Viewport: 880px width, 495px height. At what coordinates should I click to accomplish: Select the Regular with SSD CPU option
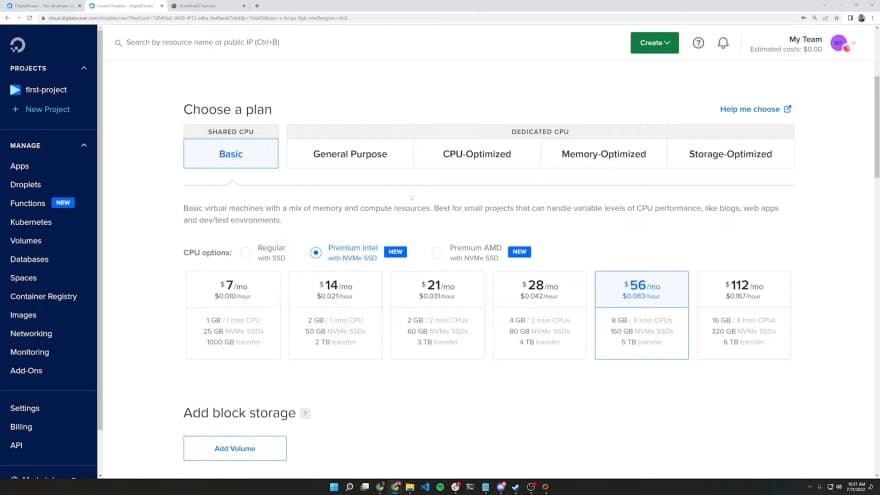(x=246, y=253)
